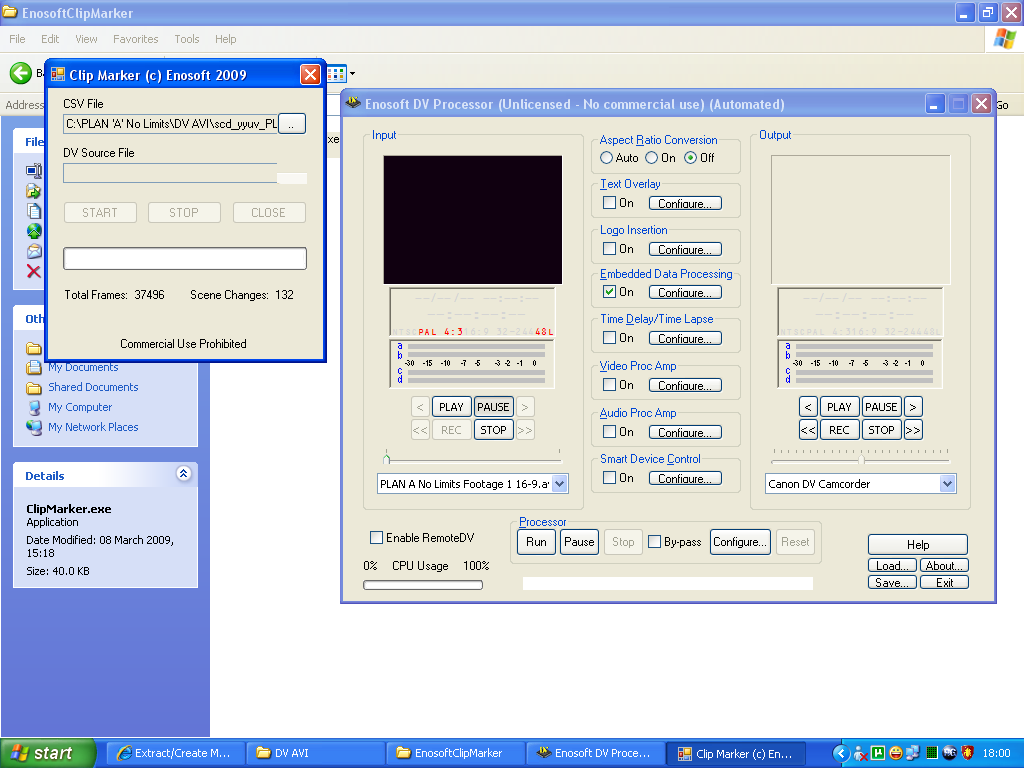Screen dimensions: 1024x768
Task: Open the Edit menu in Explorer
Action: (x=50, y=39)
